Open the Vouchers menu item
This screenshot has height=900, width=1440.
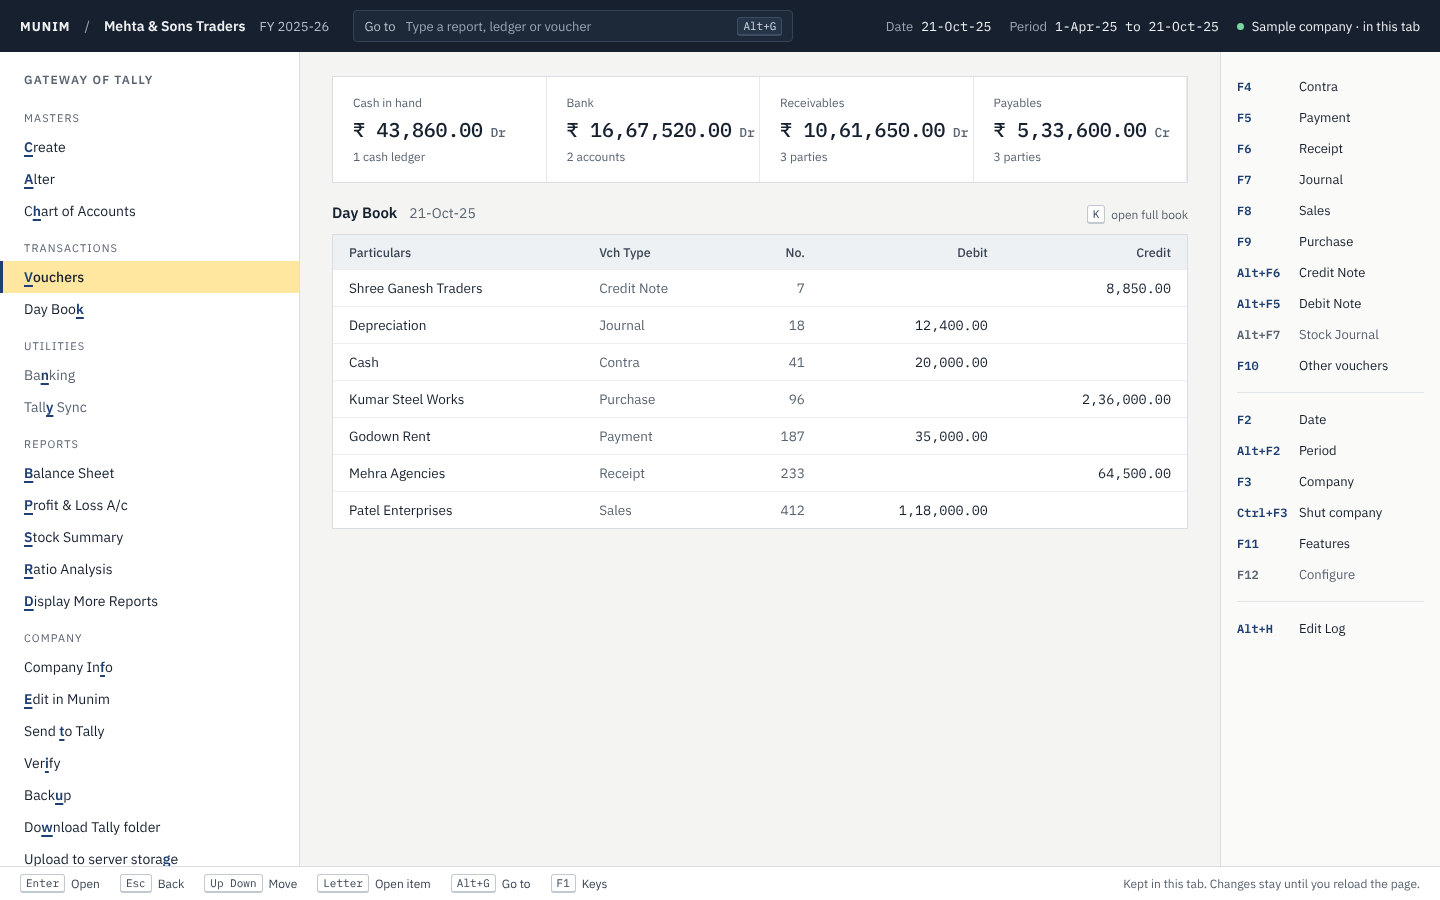pos(150,277)
